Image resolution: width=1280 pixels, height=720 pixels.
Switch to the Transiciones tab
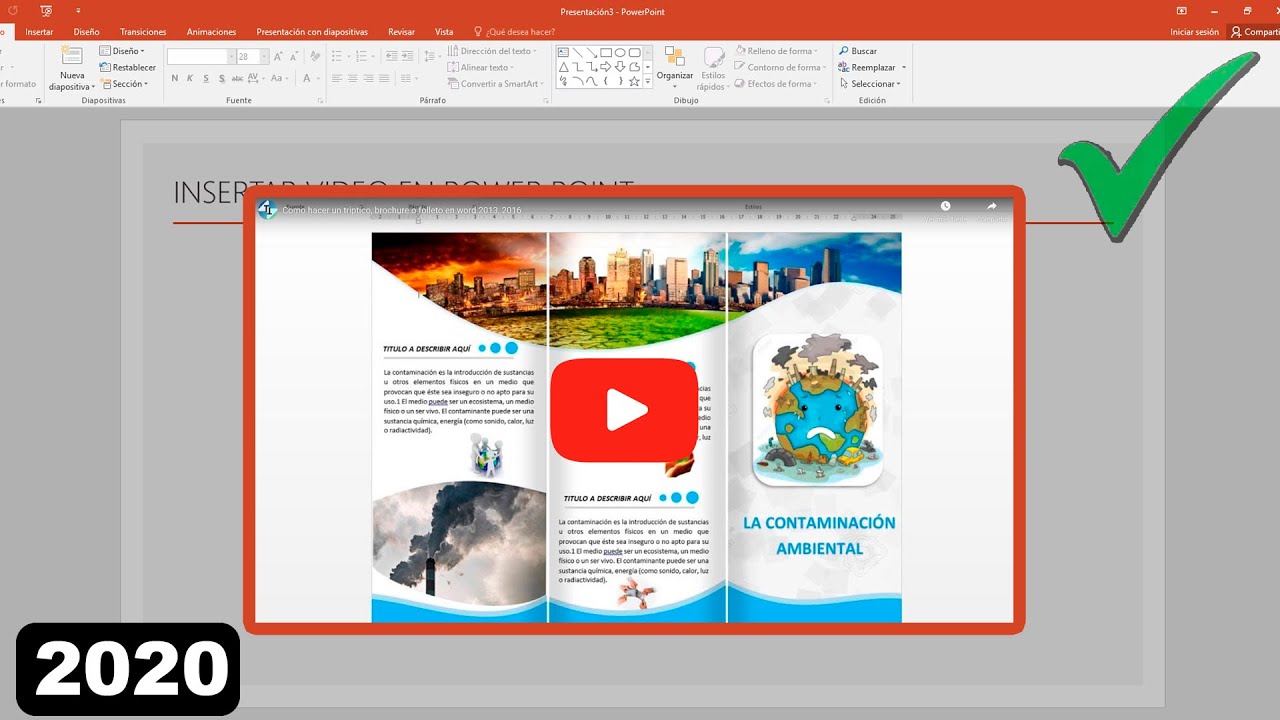(143, 32)
